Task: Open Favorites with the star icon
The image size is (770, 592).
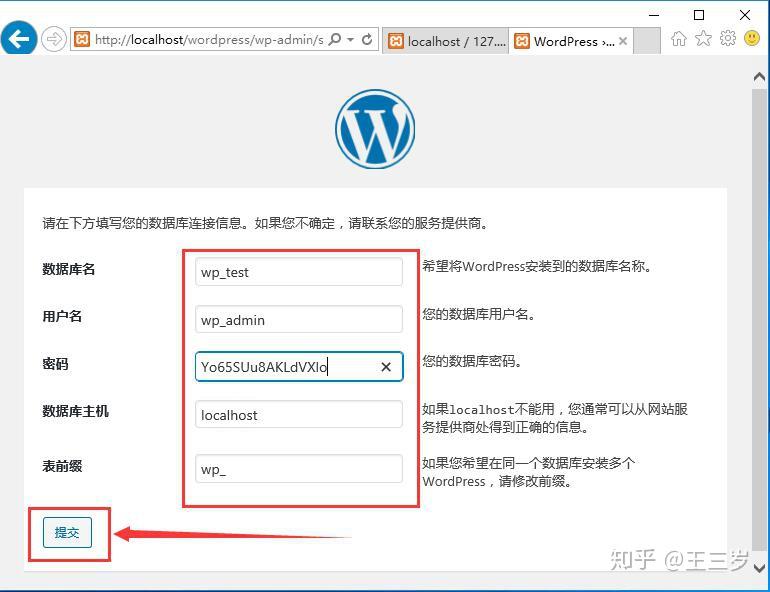Action: (703, 38)
